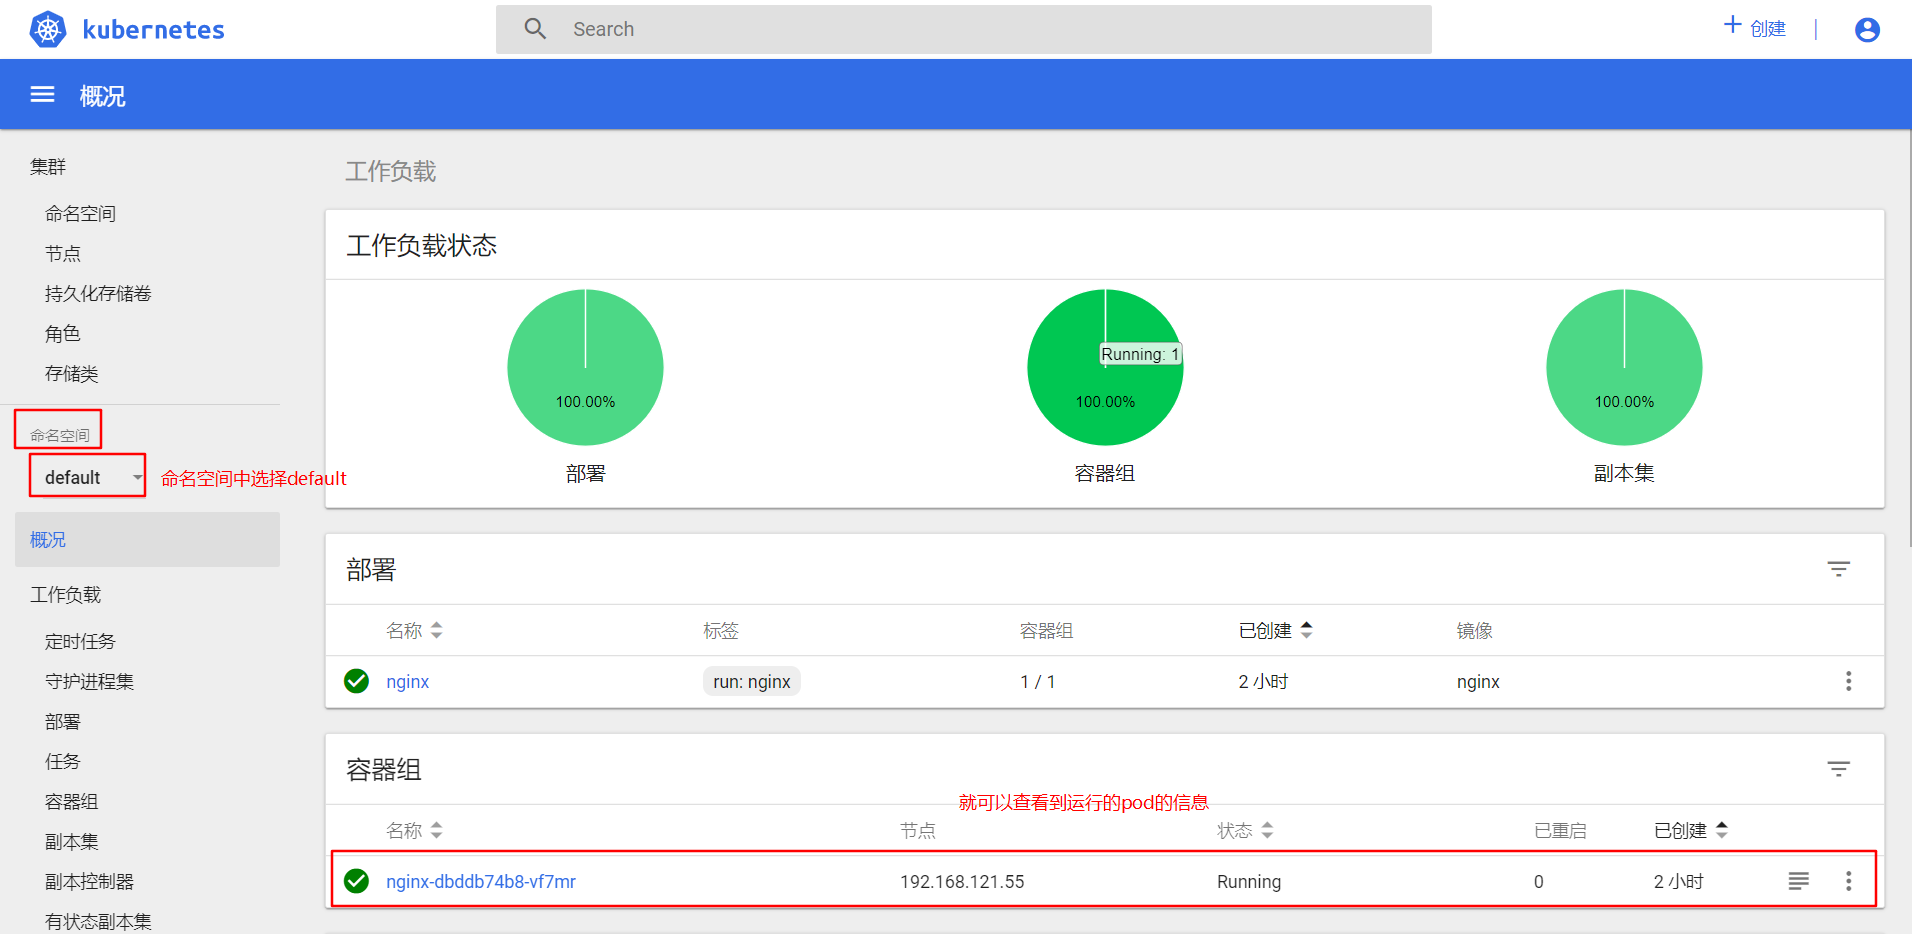Open actions menu for nginx deployment
This screenshot has height=934, width=1912.
coord(1848,681)
